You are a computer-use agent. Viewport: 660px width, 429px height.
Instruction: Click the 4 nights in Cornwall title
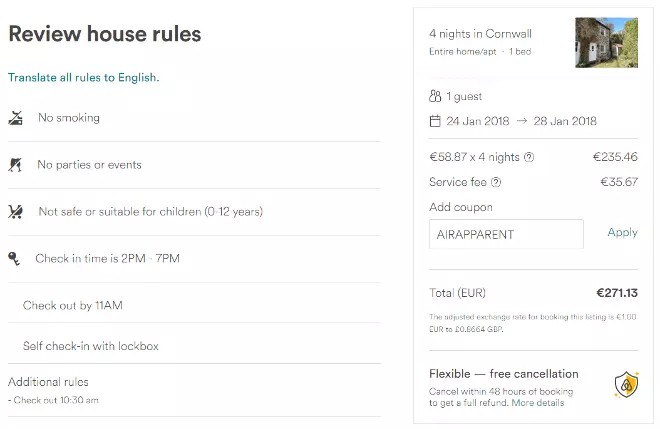click(482, 32)
